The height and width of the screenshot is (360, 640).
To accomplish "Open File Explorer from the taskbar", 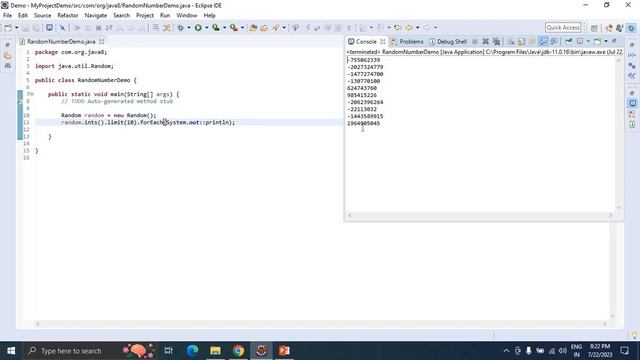I will (x=215, y=351).
